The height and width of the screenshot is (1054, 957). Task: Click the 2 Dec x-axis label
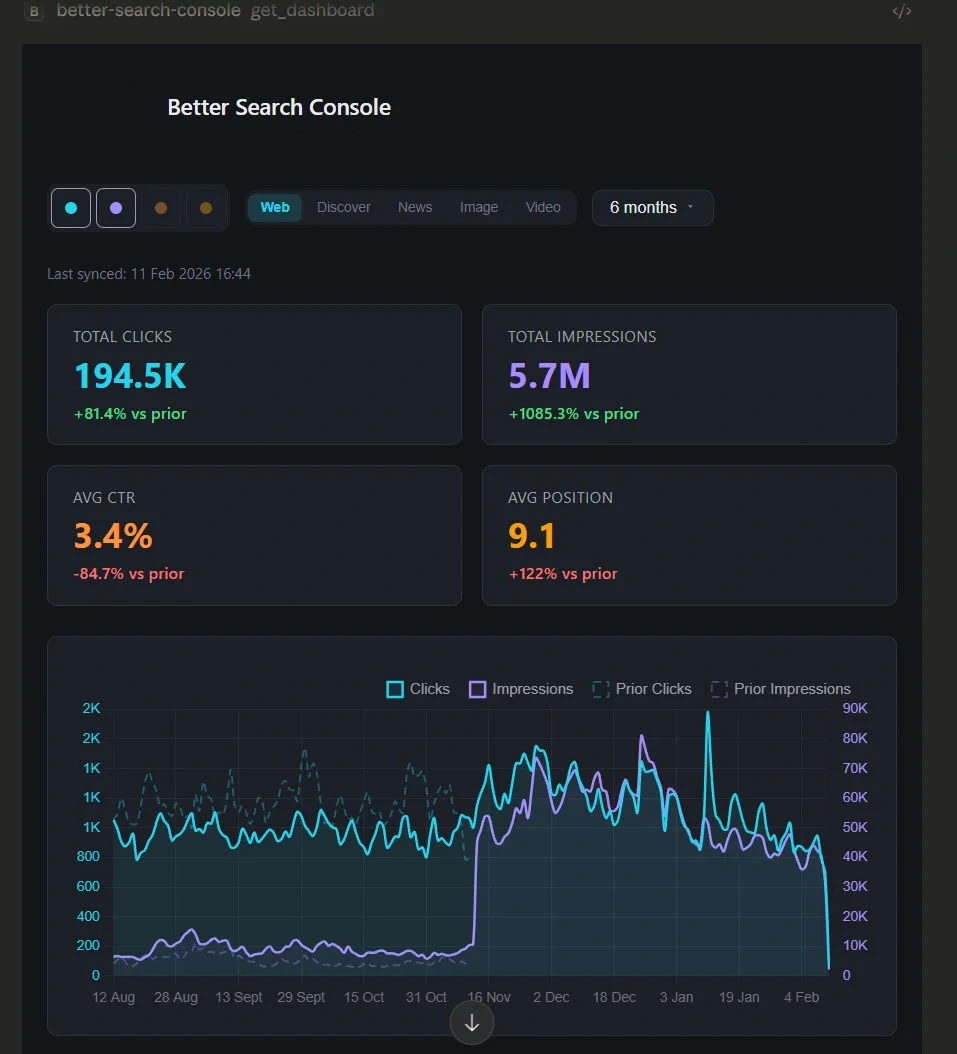point(551,997)
